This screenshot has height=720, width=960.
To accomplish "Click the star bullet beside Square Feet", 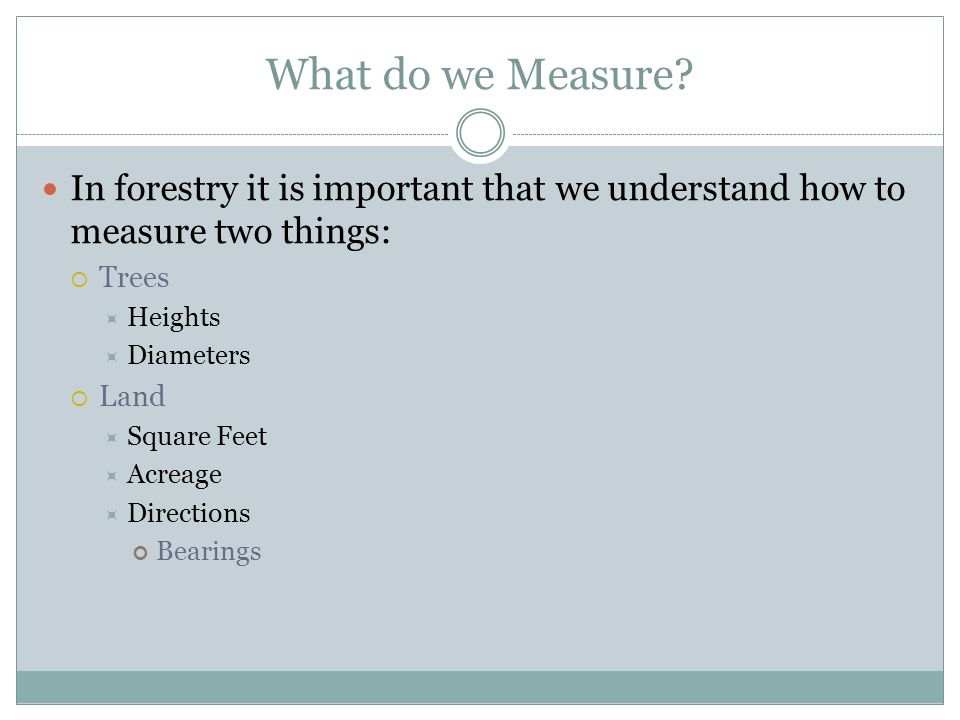I will pos(111,438).
